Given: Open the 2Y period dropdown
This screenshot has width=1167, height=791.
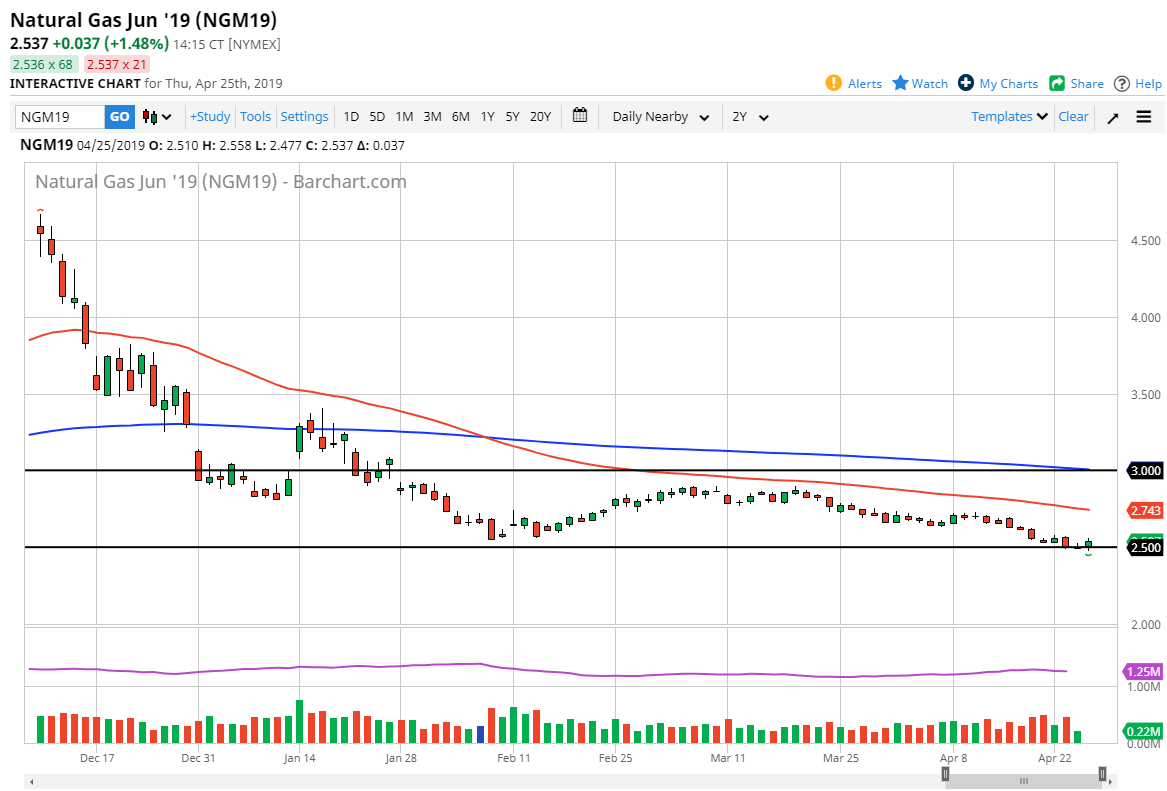Looking at the screenshot, I should (x=750, y=117).
